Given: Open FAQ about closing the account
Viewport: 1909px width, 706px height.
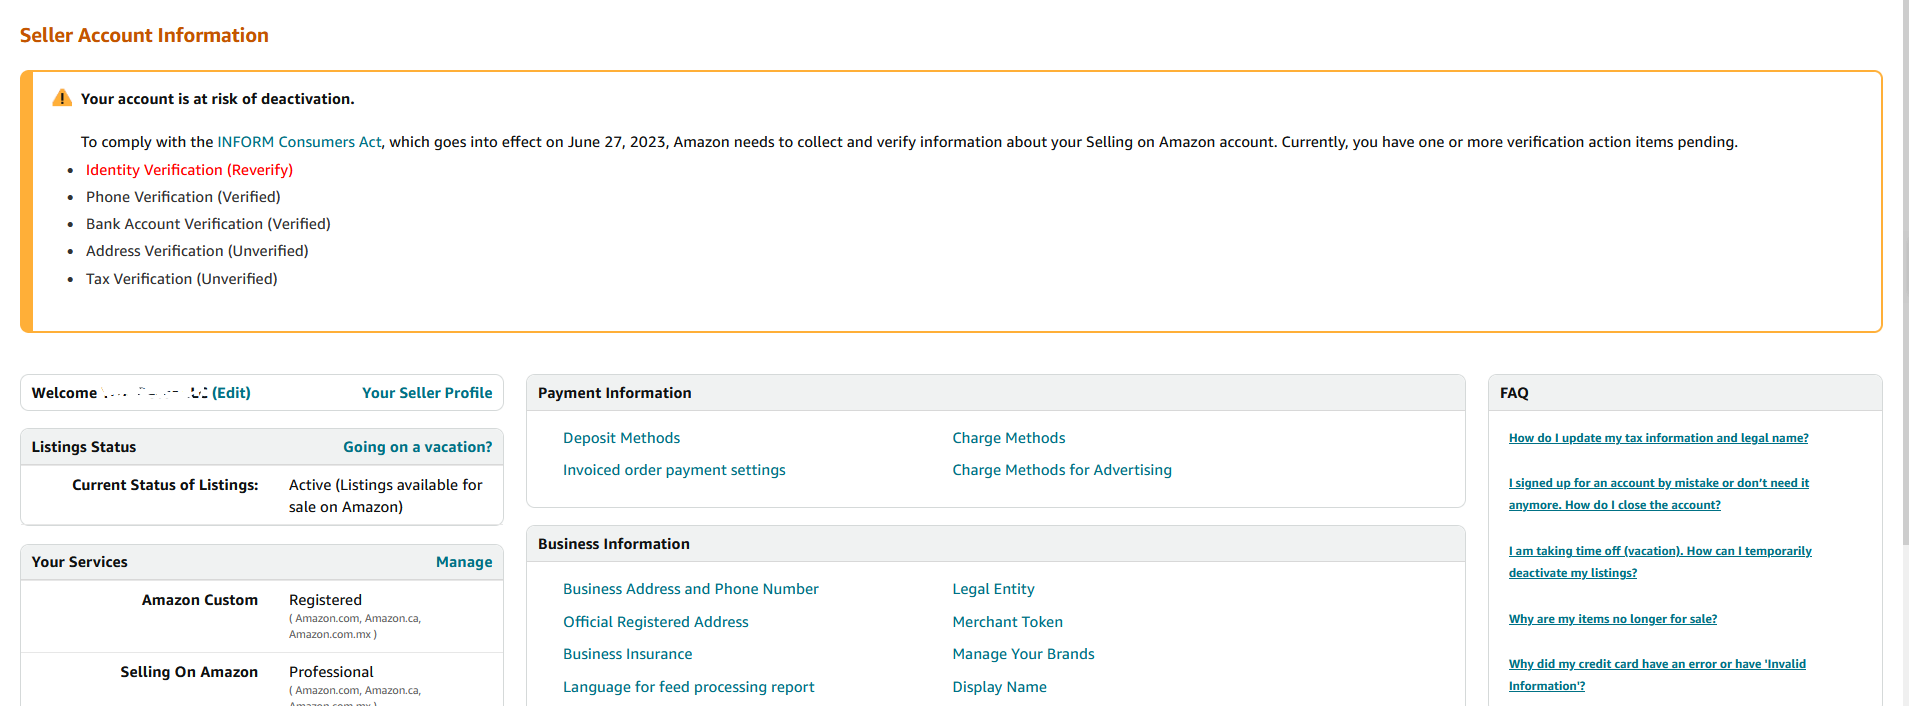Looking at the screenshot, I should click(1659, 494).
